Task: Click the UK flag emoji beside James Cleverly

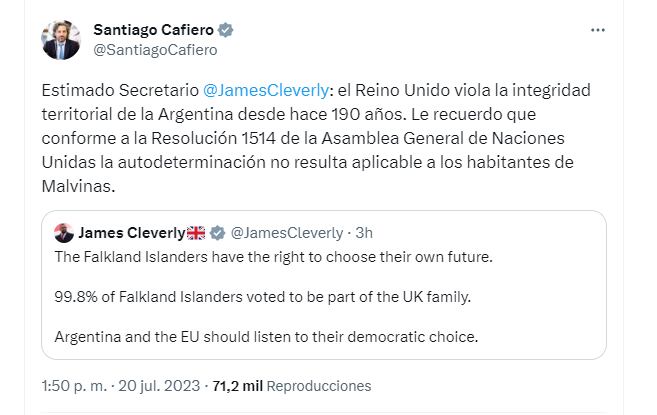Action: 196,233
